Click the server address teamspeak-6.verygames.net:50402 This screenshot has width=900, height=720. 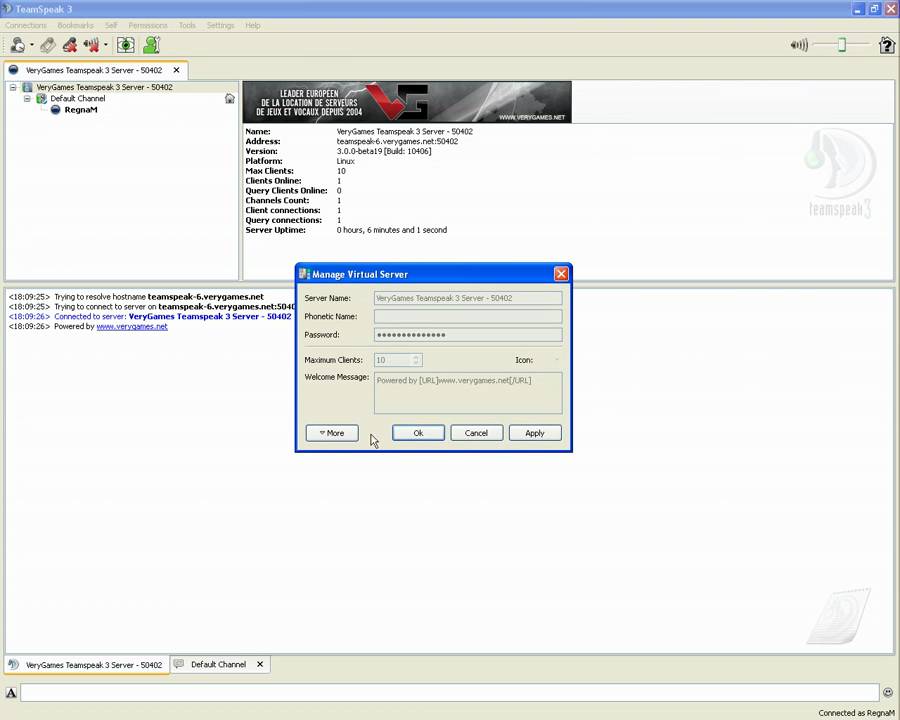pyautogui.click(x=397, y=141)
